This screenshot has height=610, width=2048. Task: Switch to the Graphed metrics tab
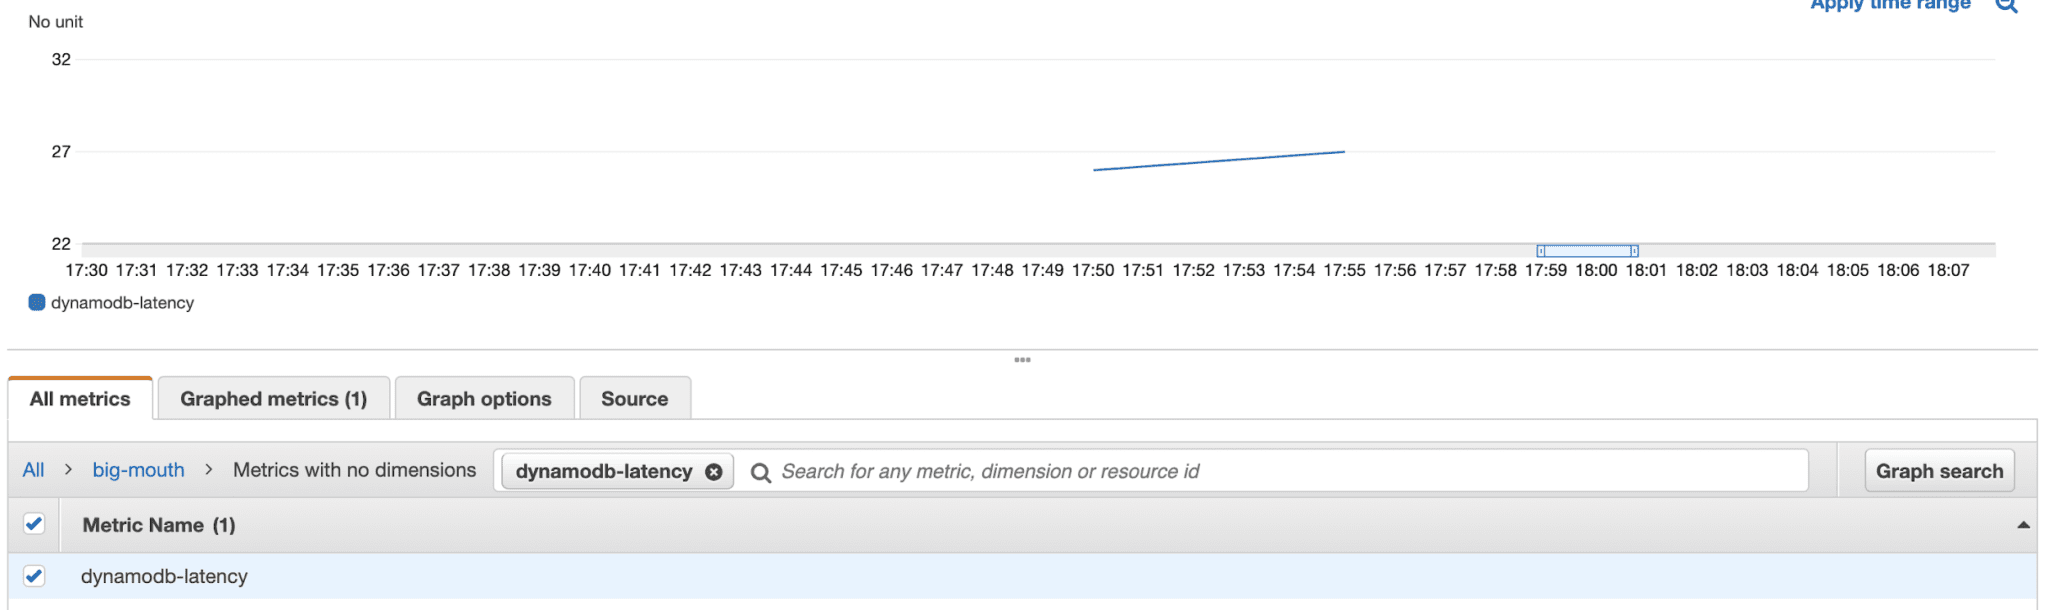click(273, 398)
